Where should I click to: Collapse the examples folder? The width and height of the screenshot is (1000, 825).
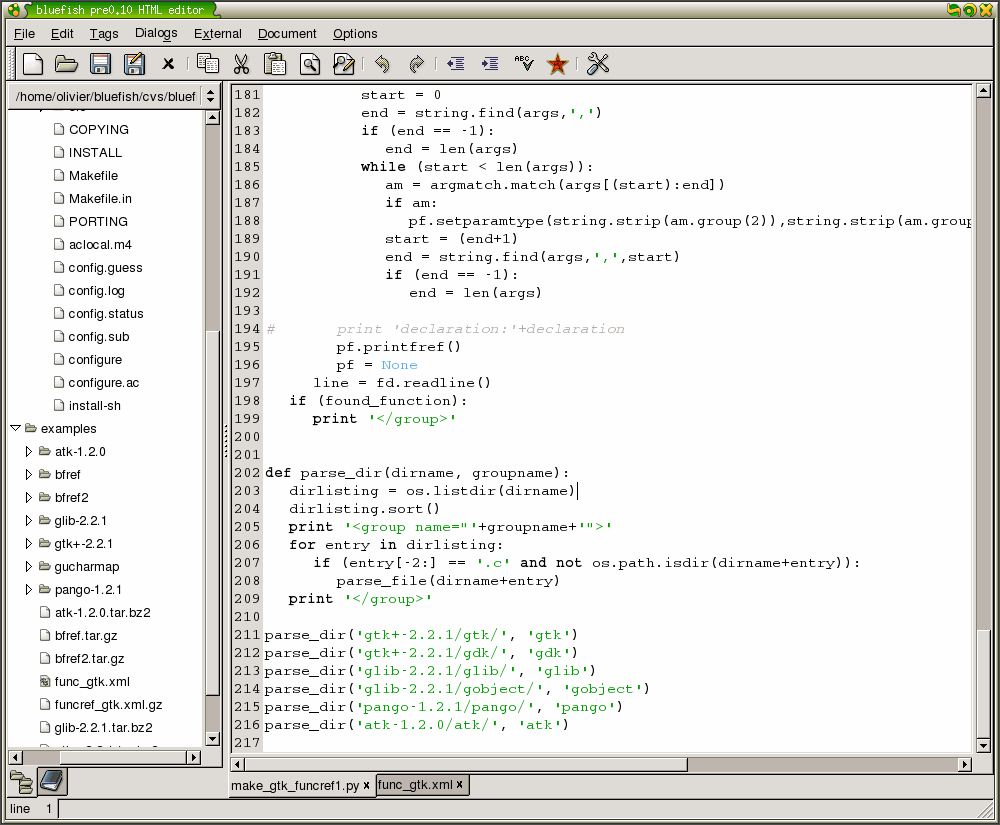(16, 428)
